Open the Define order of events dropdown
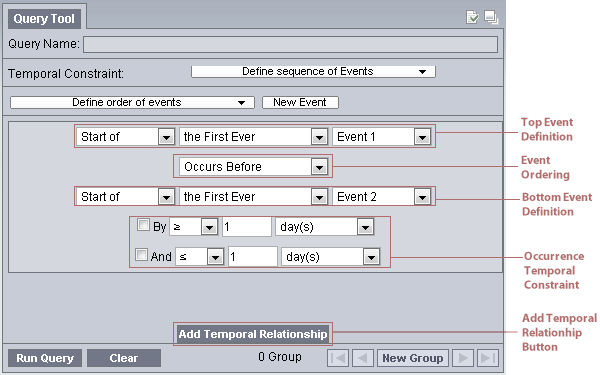This screenshot has height=375, width=600. [132, 103]
